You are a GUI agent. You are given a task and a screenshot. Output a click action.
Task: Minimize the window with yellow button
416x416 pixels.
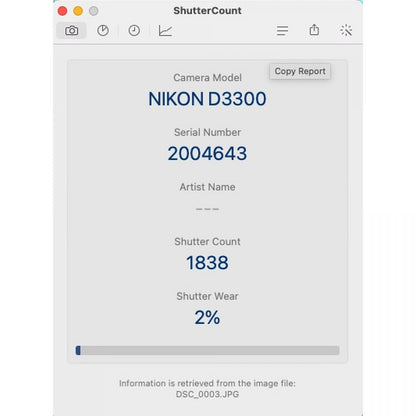pyautogui.click(x=78, y=11)
